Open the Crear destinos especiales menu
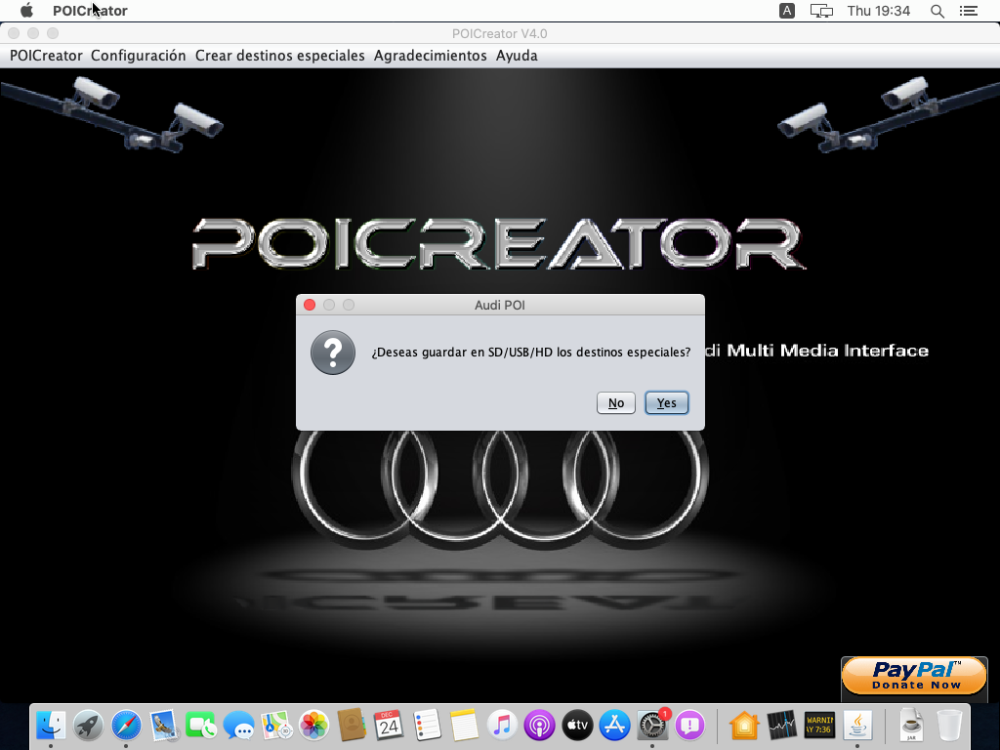The height and width of the screenshot is (750, 1000). click(x=280, y=55)
